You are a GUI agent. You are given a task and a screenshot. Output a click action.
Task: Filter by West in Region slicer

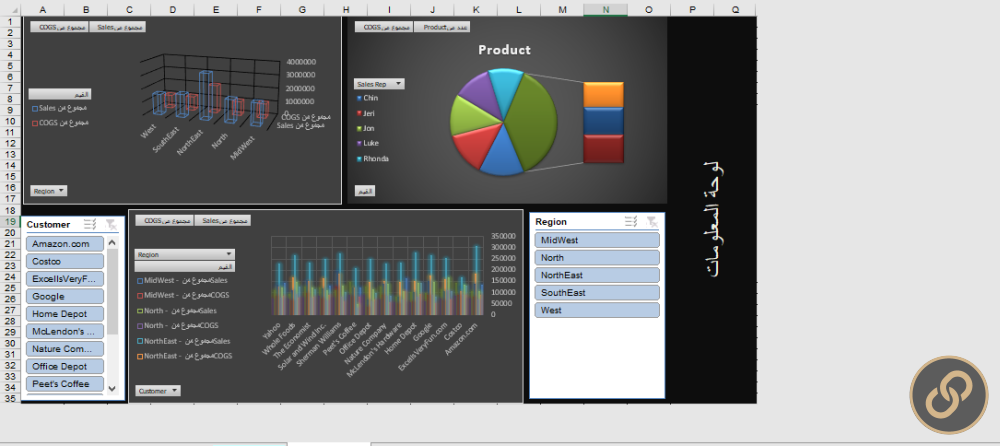click(597, 310)
